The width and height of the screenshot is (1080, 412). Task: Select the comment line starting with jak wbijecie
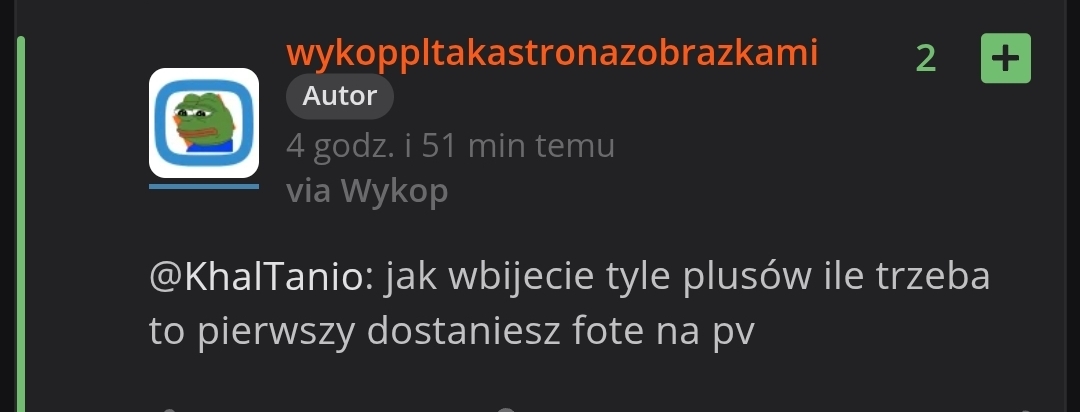570,277
